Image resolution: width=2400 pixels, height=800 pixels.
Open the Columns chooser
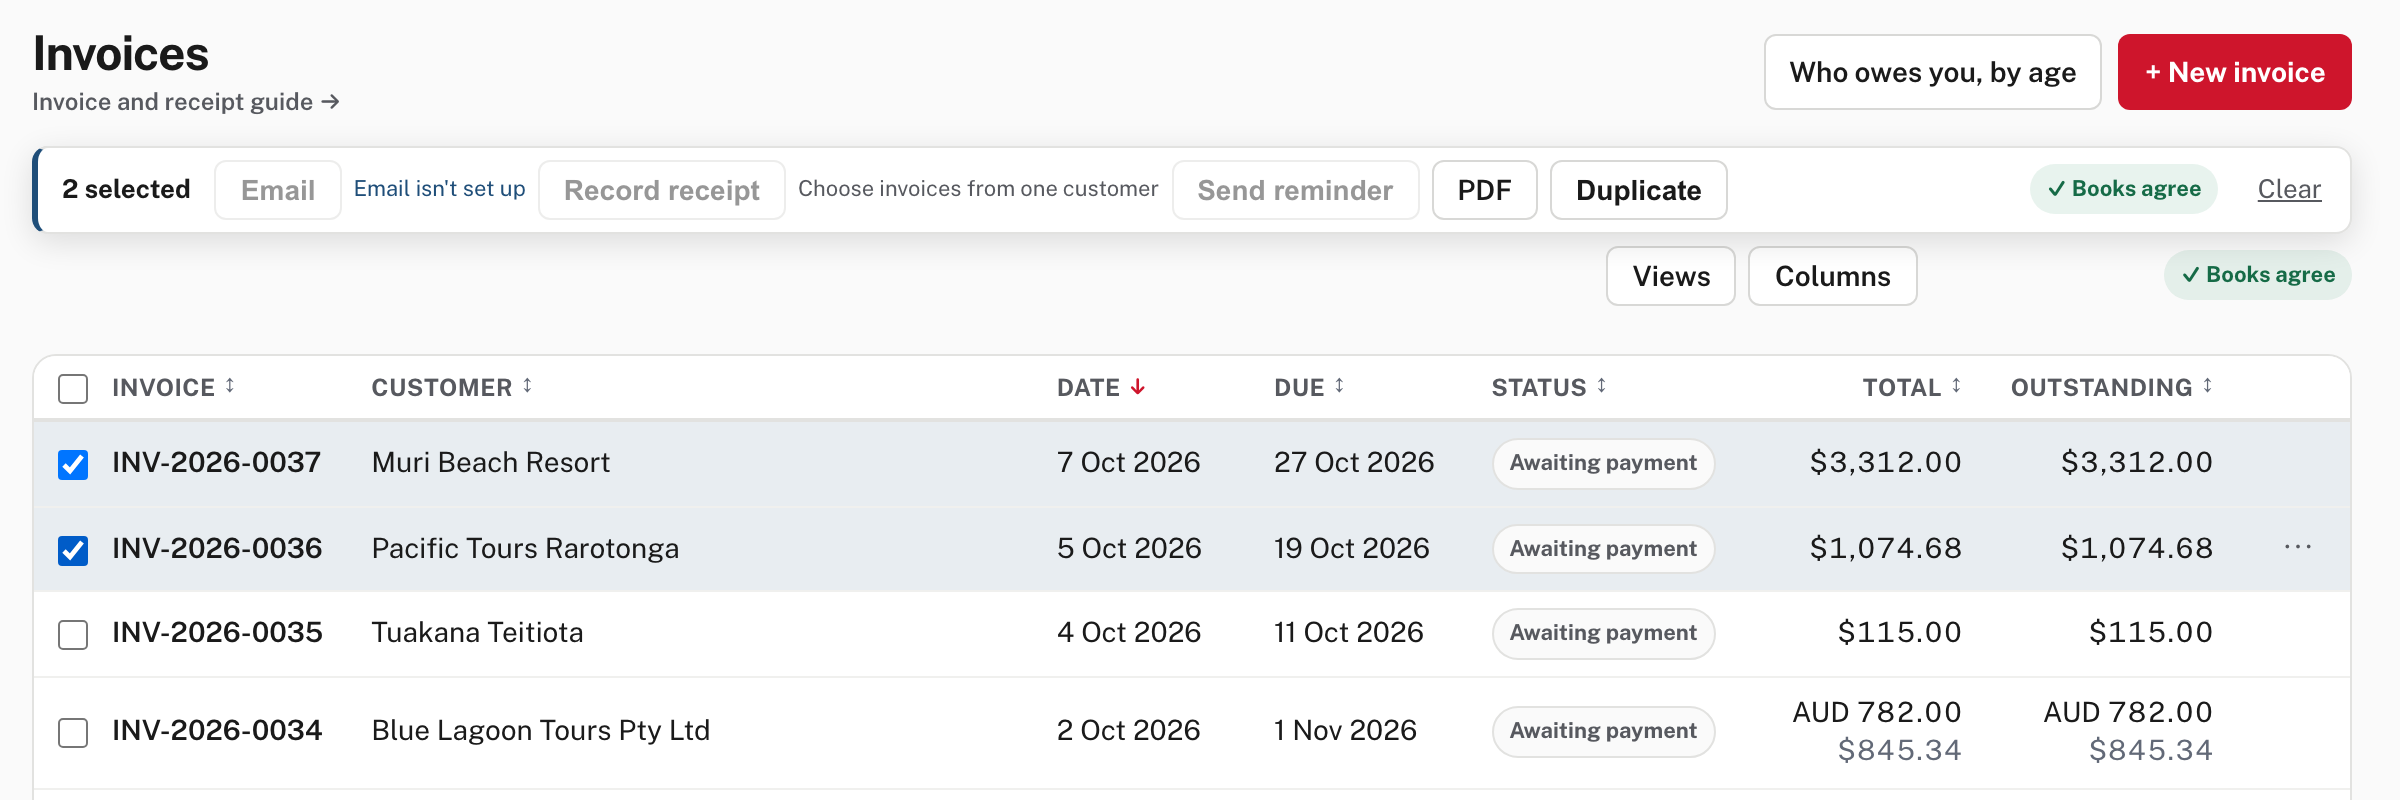1833,276
